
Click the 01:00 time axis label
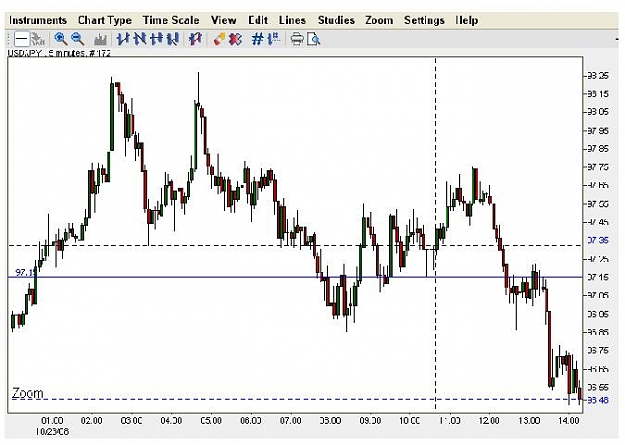[x=52, y=421]
